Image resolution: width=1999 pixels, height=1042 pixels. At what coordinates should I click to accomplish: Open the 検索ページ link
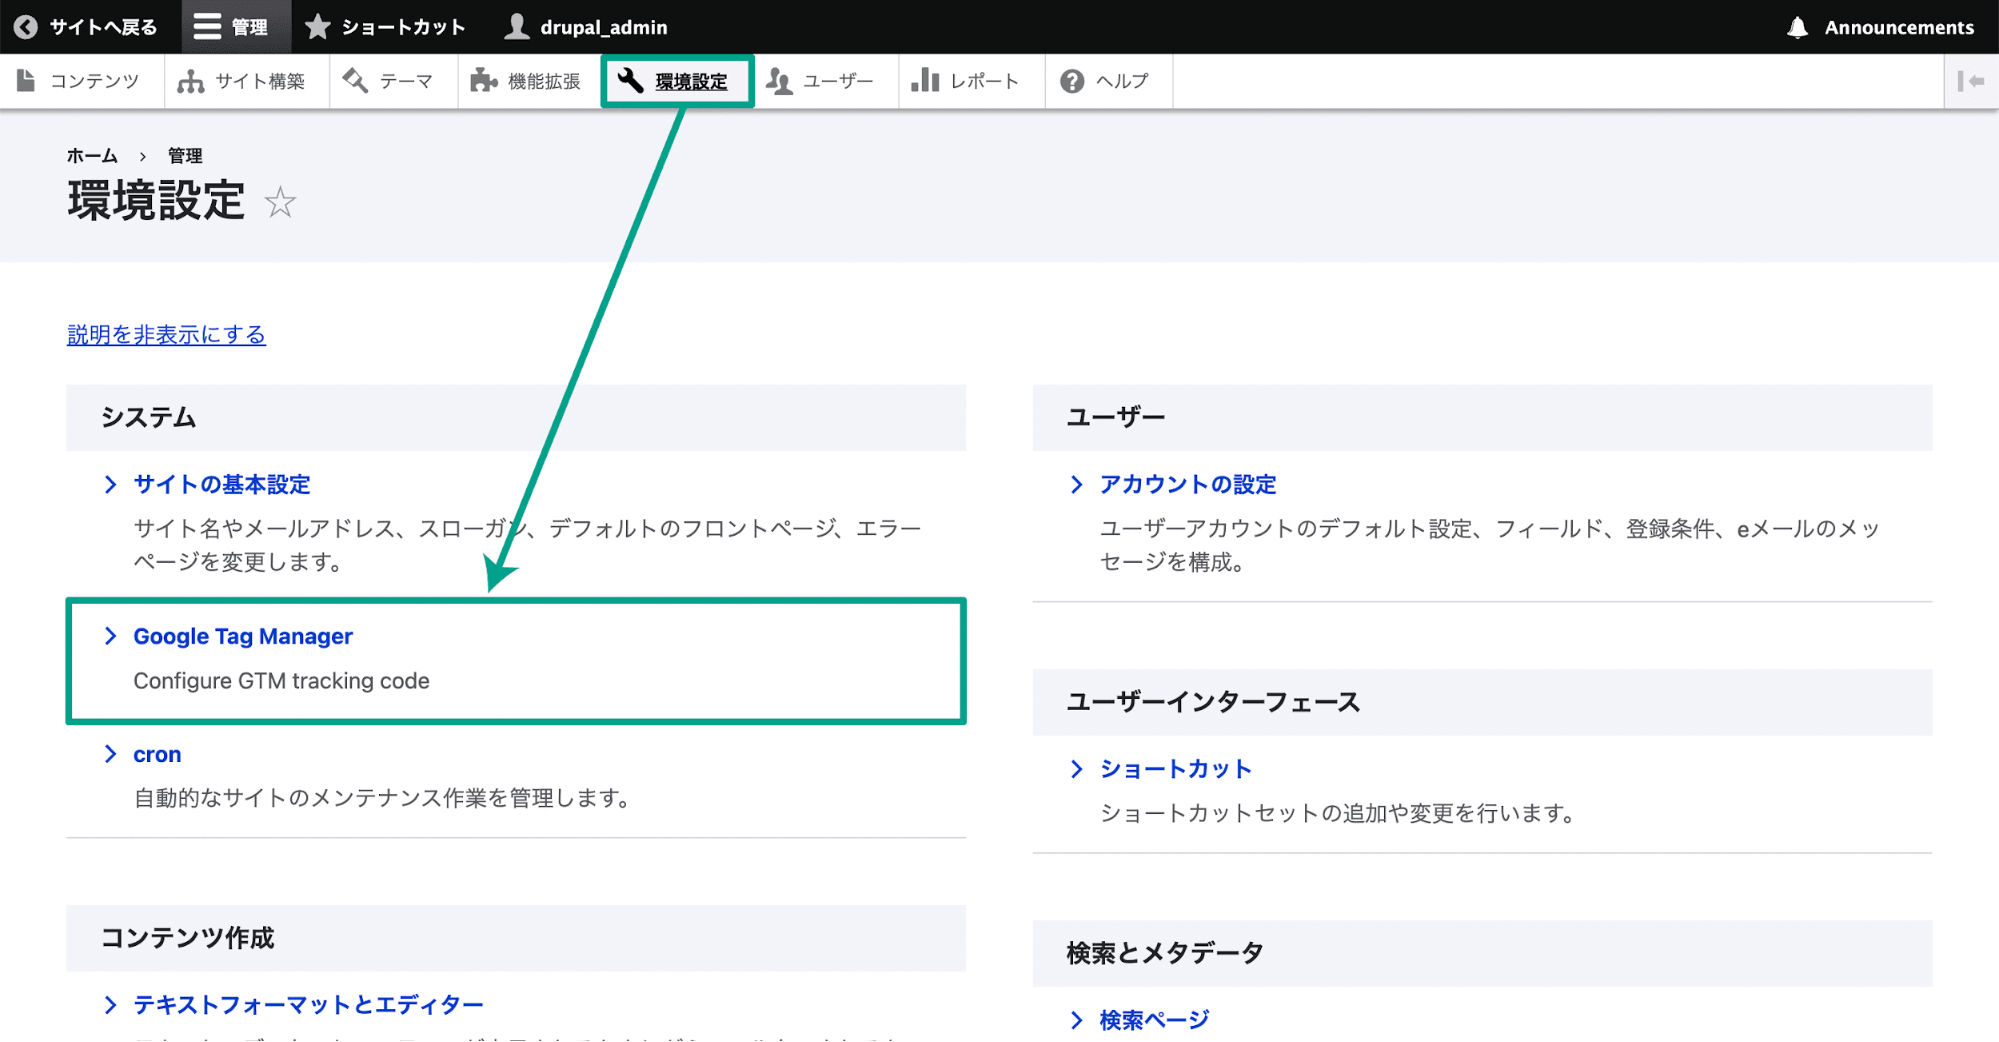1155,1020
